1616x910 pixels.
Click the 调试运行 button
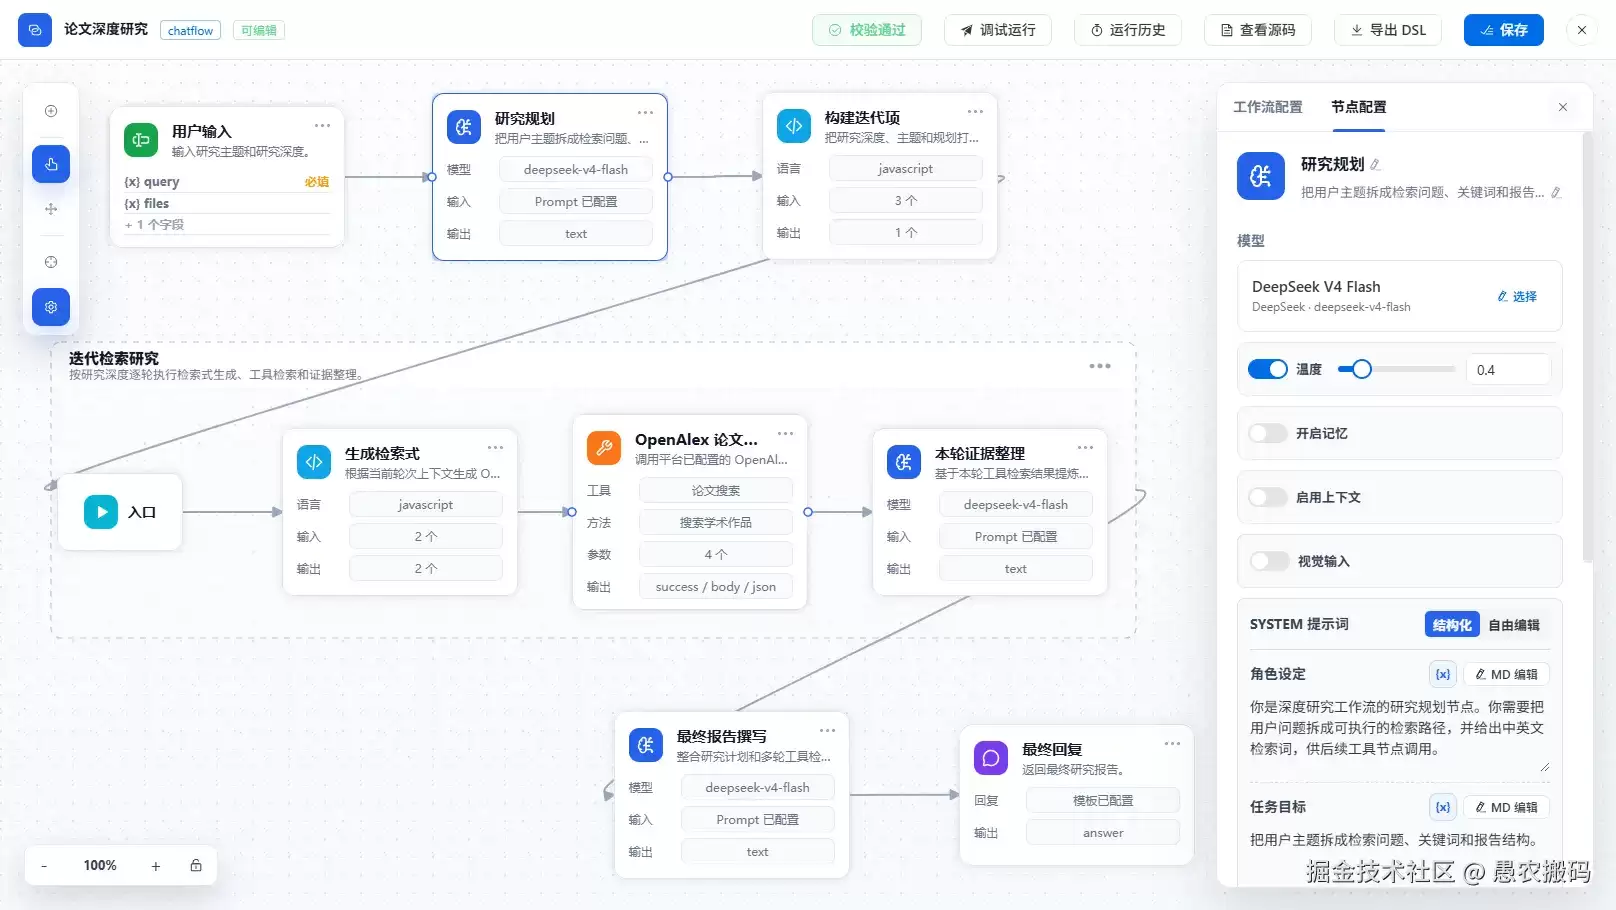pos(998,30)
